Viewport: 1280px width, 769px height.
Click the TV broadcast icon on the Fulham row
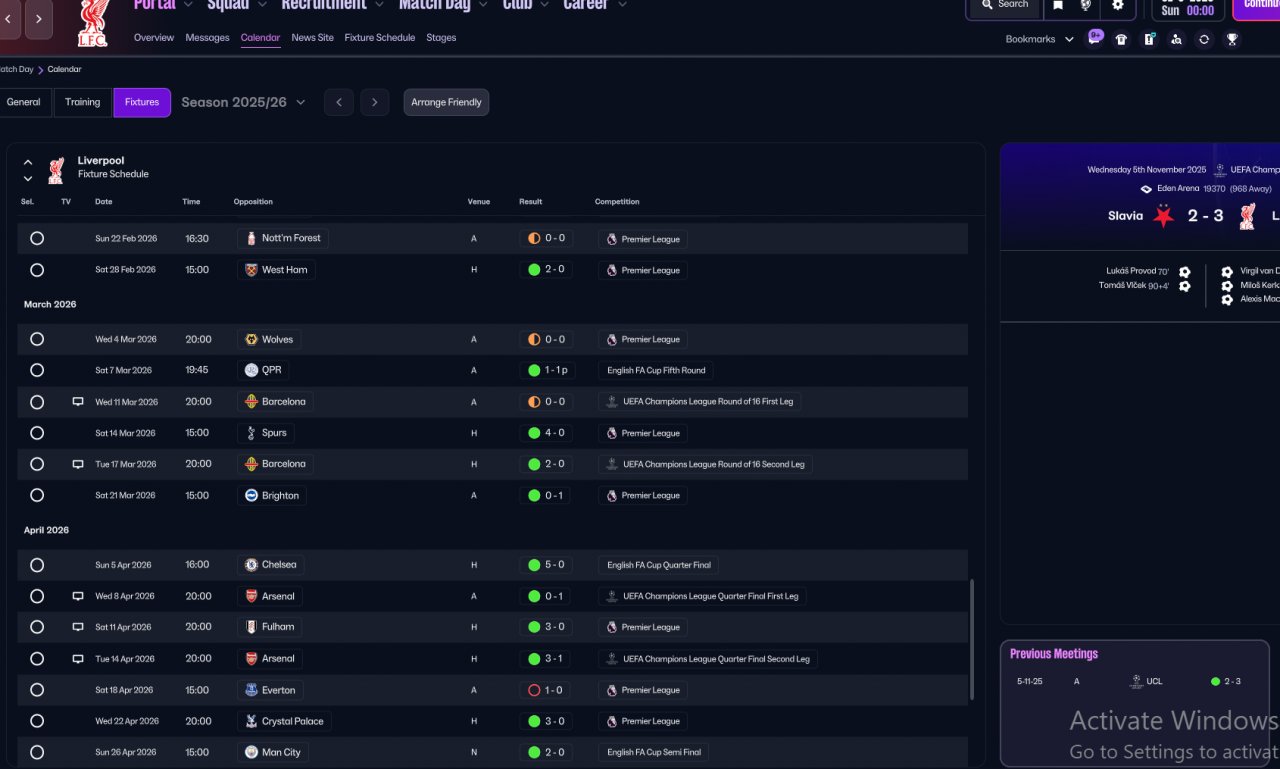tap(78, 627)
